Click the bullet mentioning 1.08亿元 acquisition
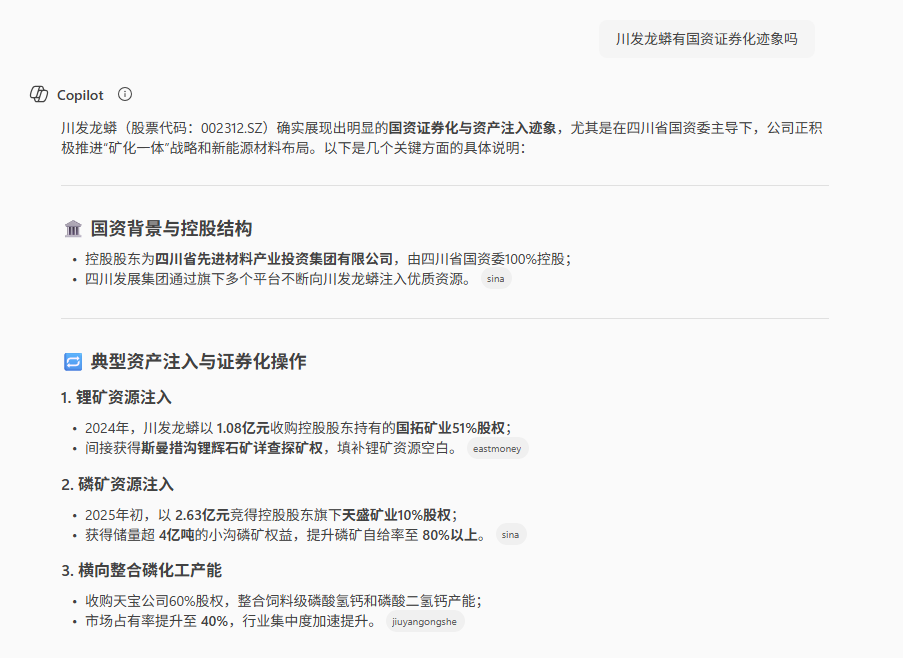The height and width of the screenshot is (658, 903). coord(298,428)
